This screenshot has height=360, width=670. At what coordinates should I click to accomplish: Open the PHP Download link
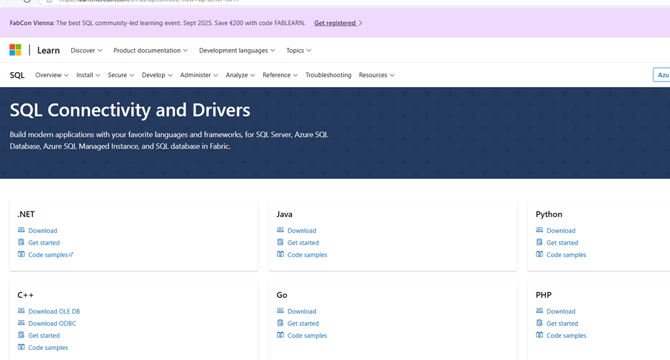click(561, 311)
